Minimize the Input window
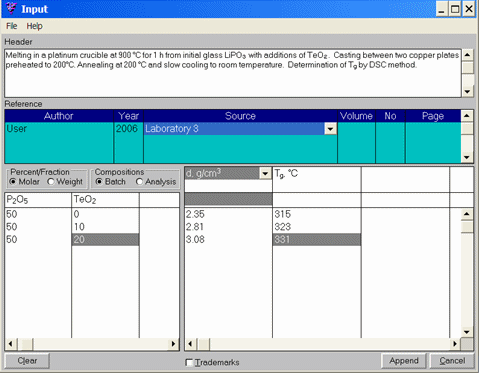The width and height of the screenshot is (479, 373). [442, 9]
